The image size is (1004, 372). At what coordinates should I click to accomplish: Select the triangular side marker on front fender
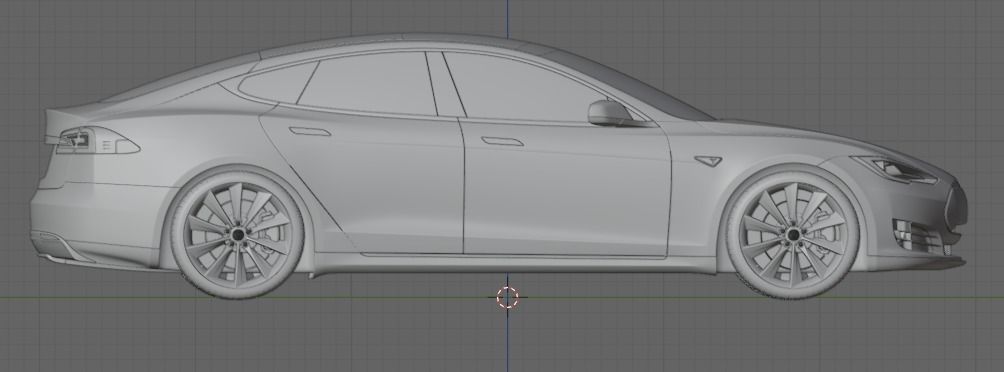(x=708, y=160)
